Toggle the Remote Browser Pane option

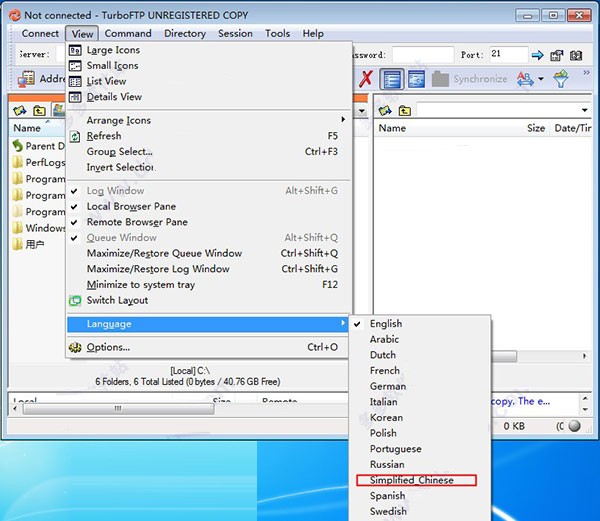(x=209, y=222)
